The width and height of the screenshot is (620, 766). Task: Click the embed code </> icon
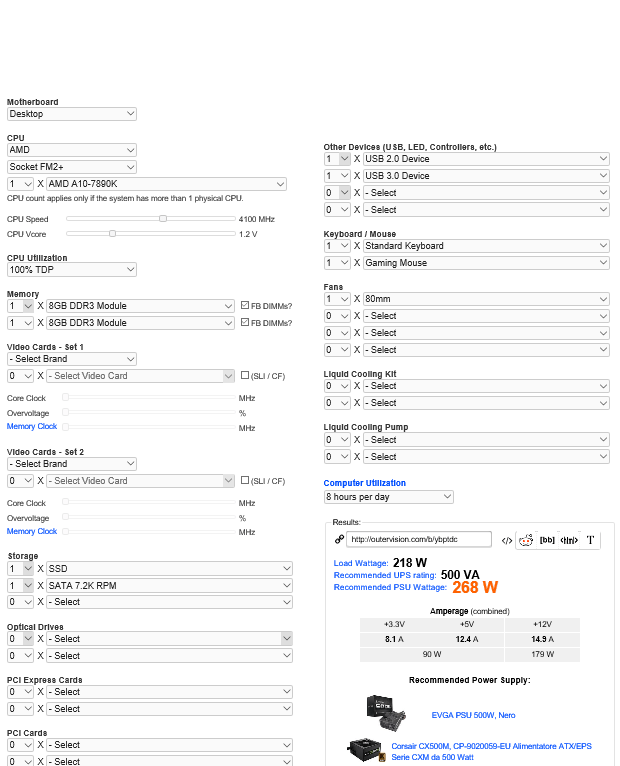[x=507, y=540]
